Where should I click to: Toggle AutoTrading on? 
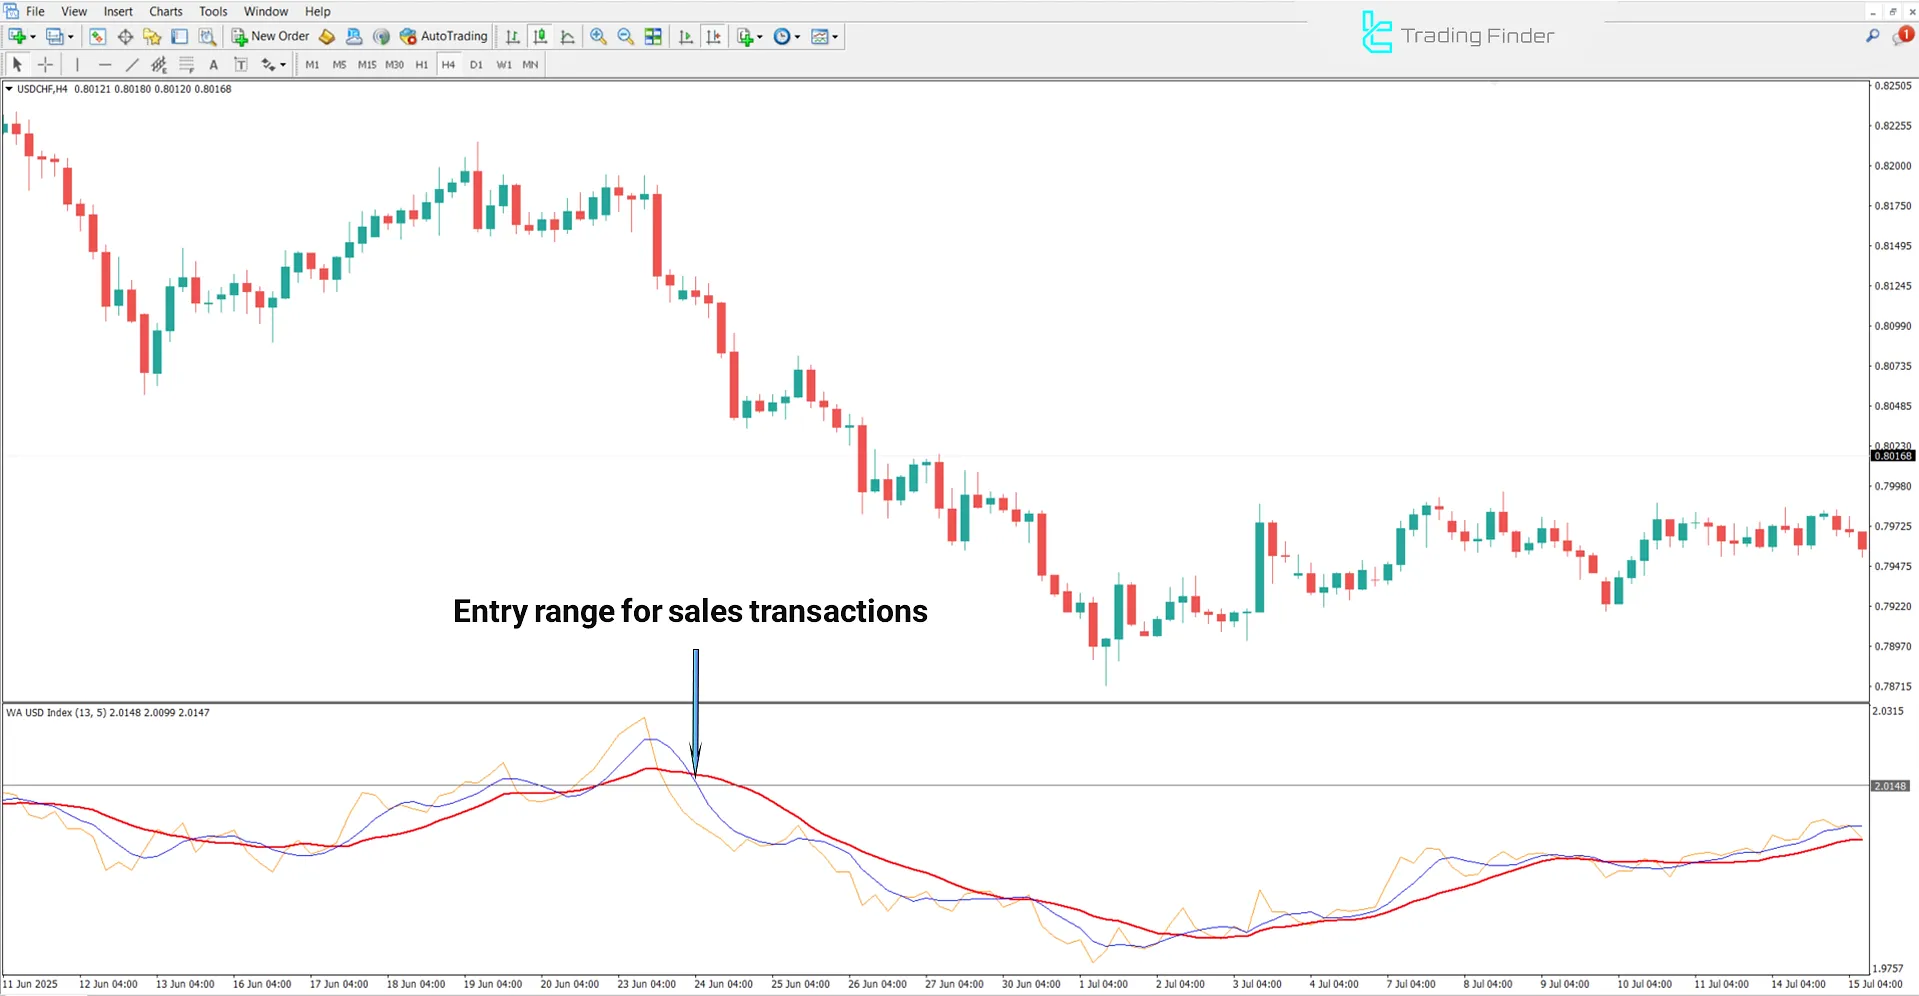[443, 36]
